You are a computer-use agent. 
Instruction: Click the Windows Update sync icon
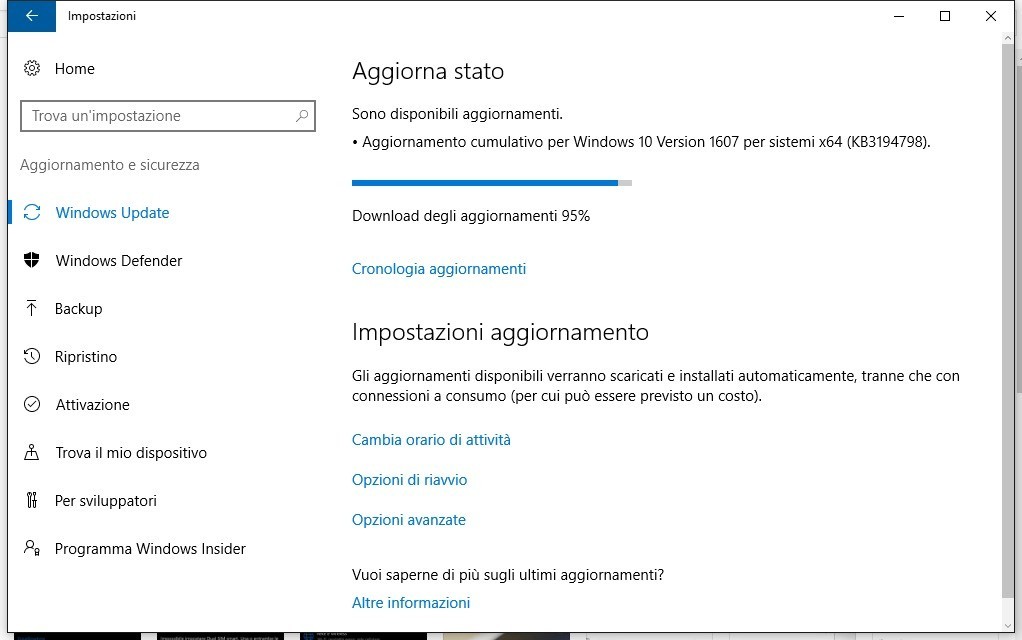coord(32,213)
